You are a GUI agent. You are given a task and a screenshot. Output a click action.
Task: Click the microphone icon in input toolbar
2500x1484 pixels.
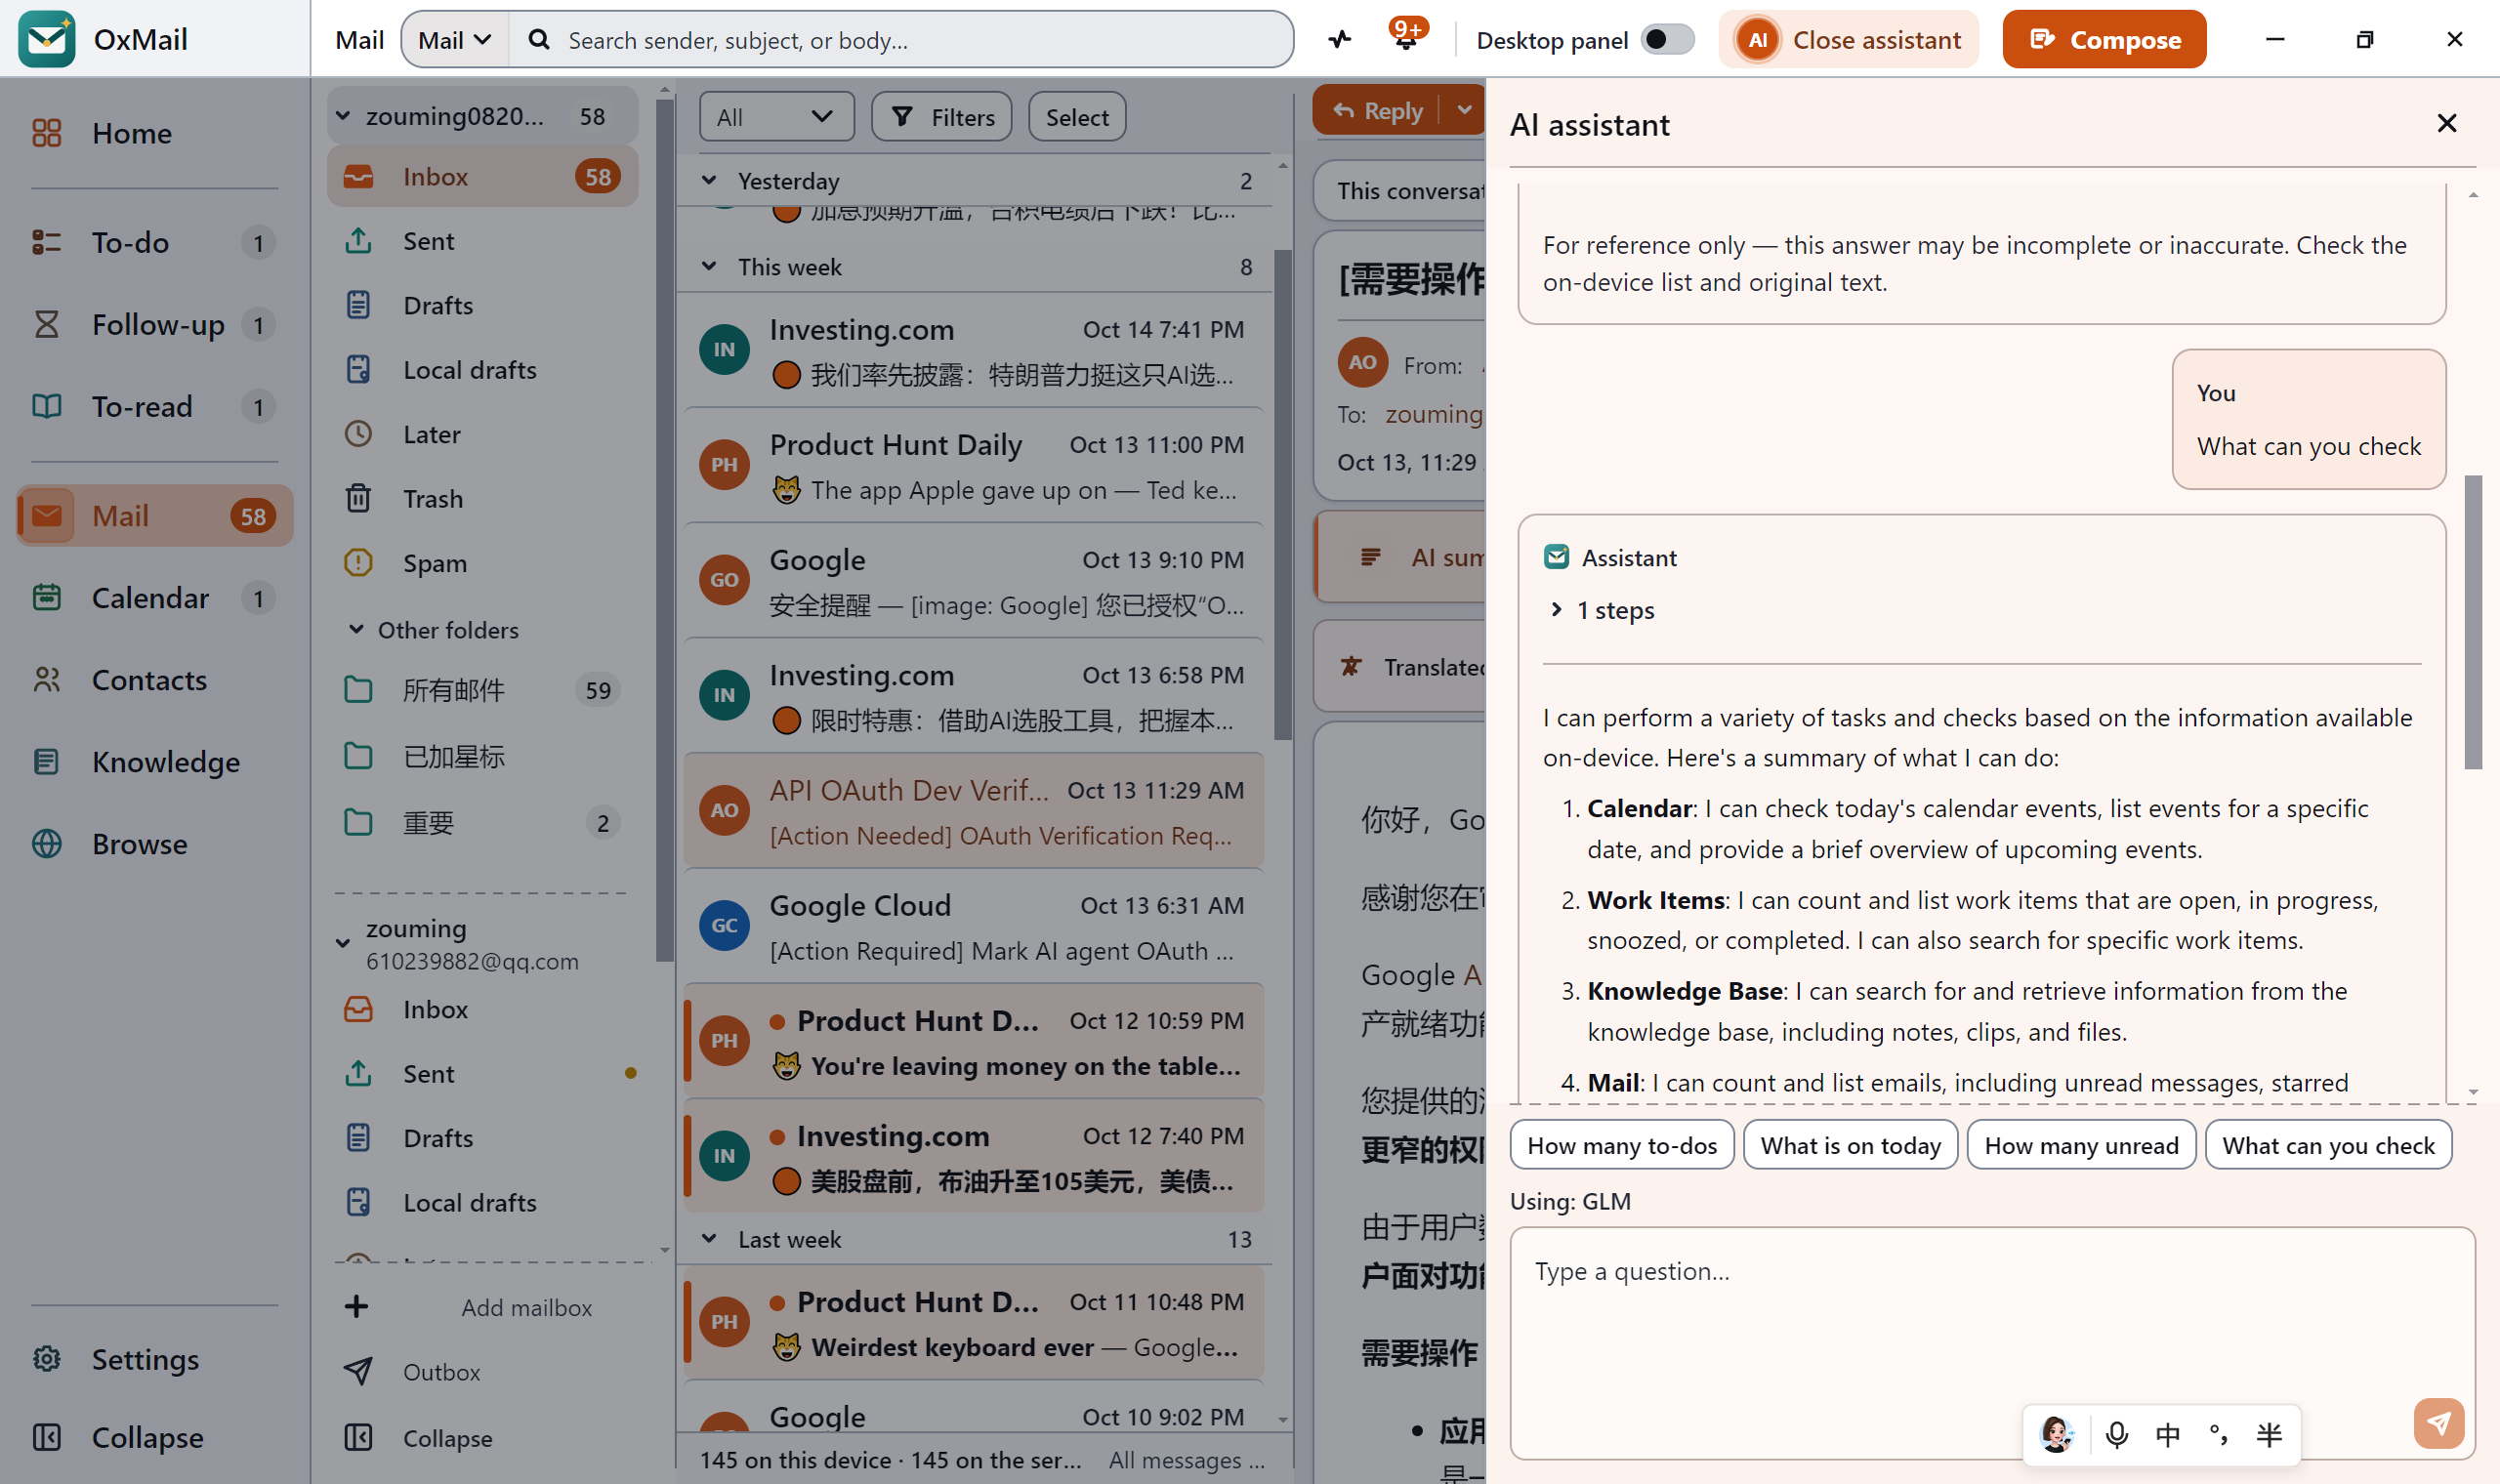click(2116, 1434)
